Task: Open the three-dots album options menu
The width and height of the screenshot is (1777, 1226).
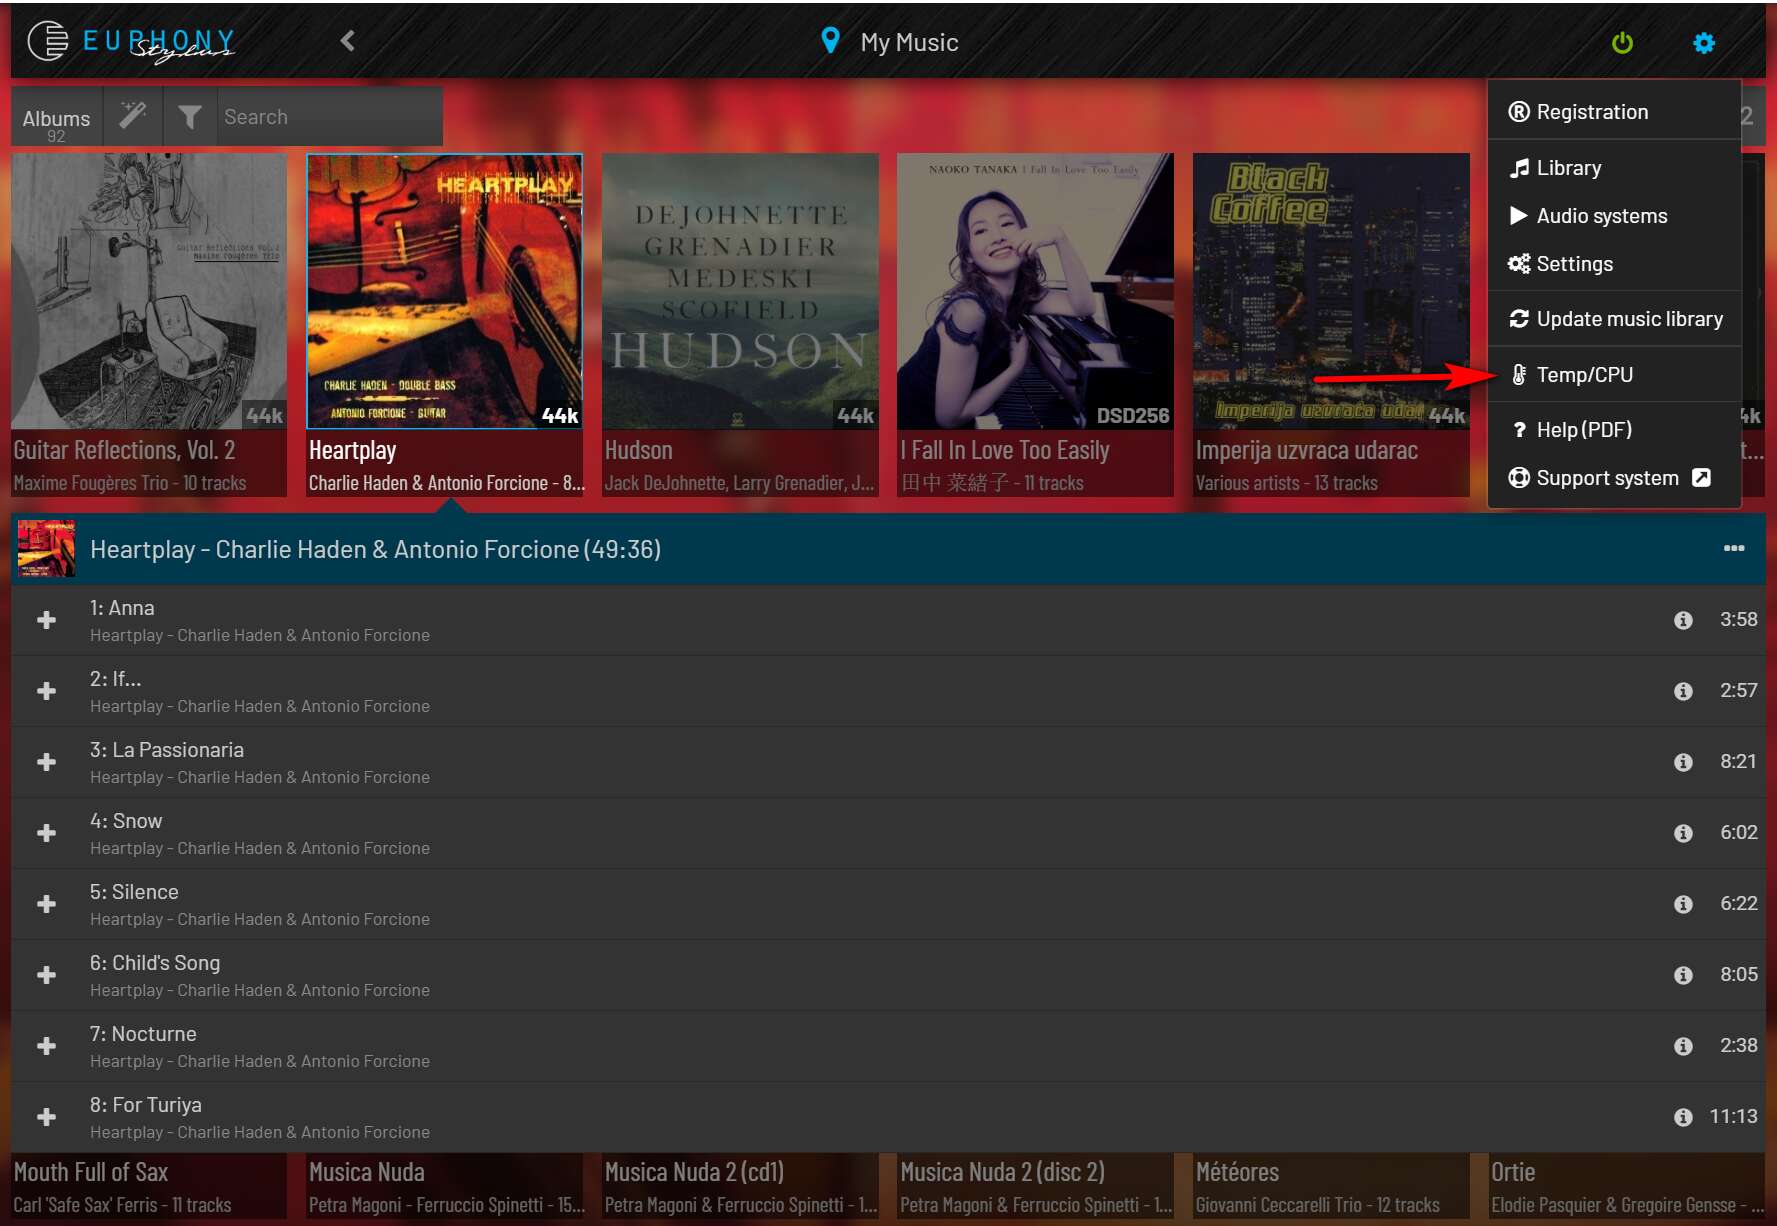Action: 1734,548
